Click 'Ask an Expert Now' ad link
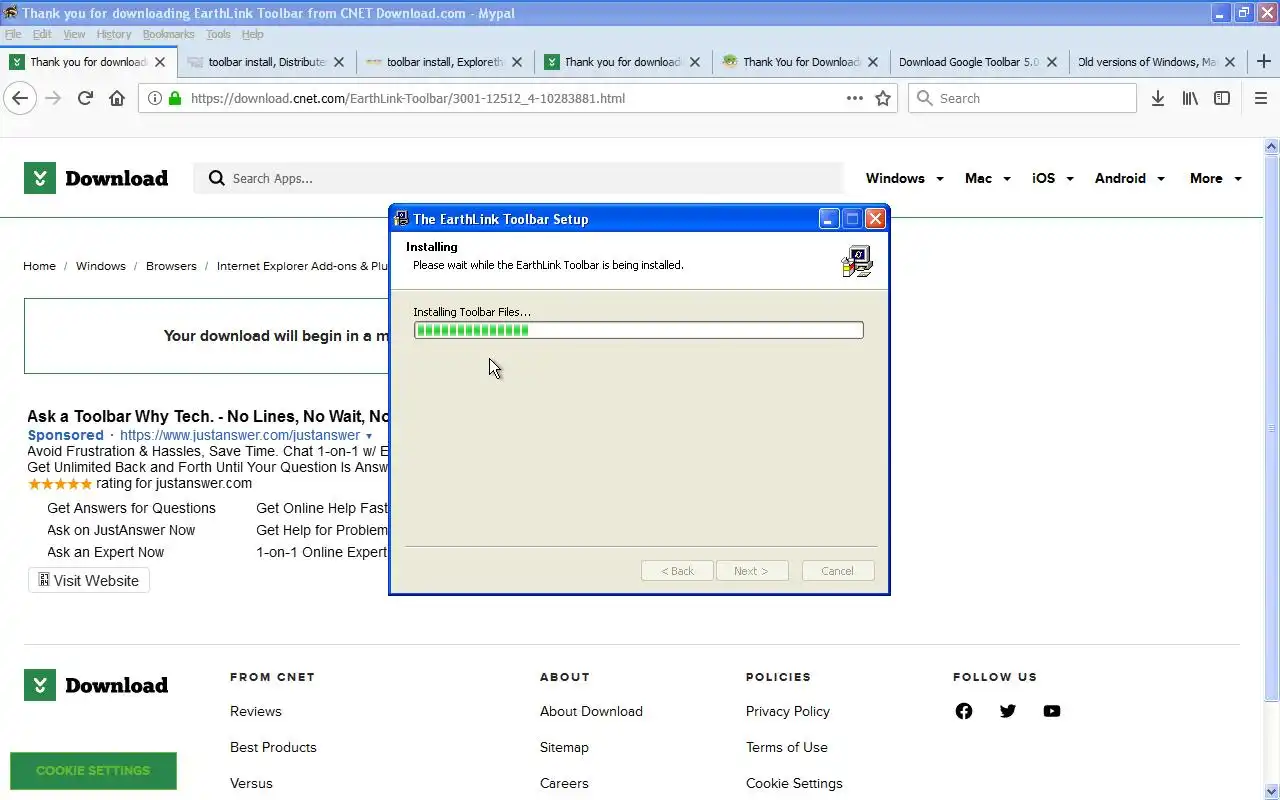This screenshot has height=800, width=1280. (106, 552)
